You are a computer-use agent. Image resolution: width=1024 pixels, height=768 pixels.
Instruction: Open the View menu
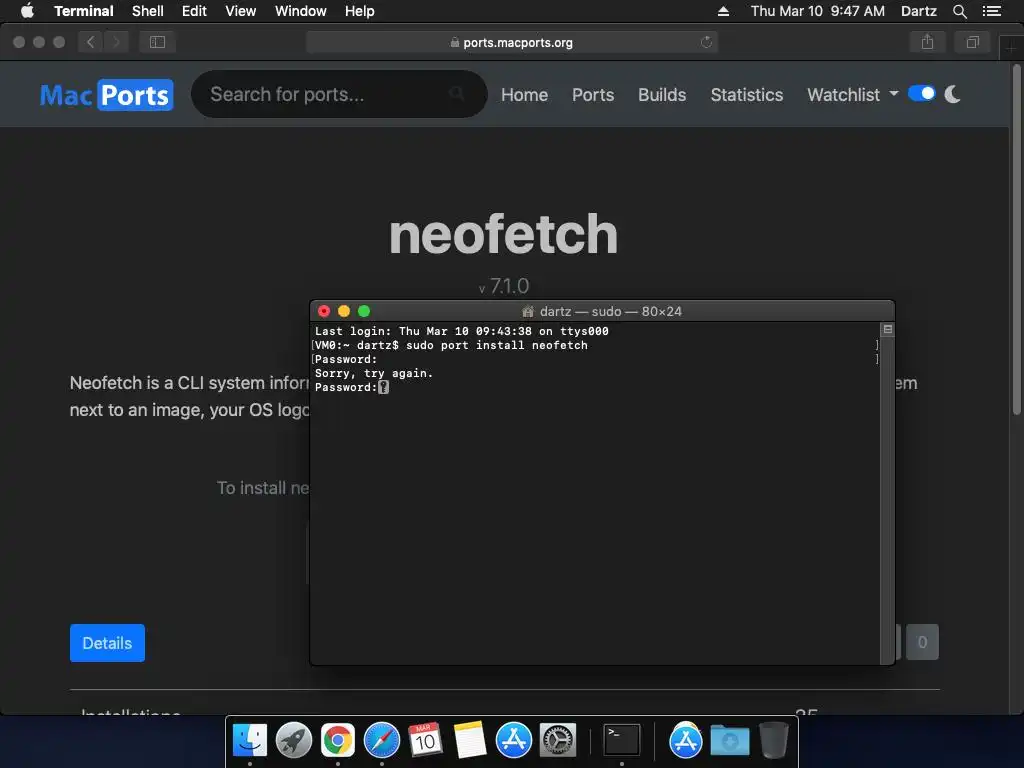click(240, 11)
